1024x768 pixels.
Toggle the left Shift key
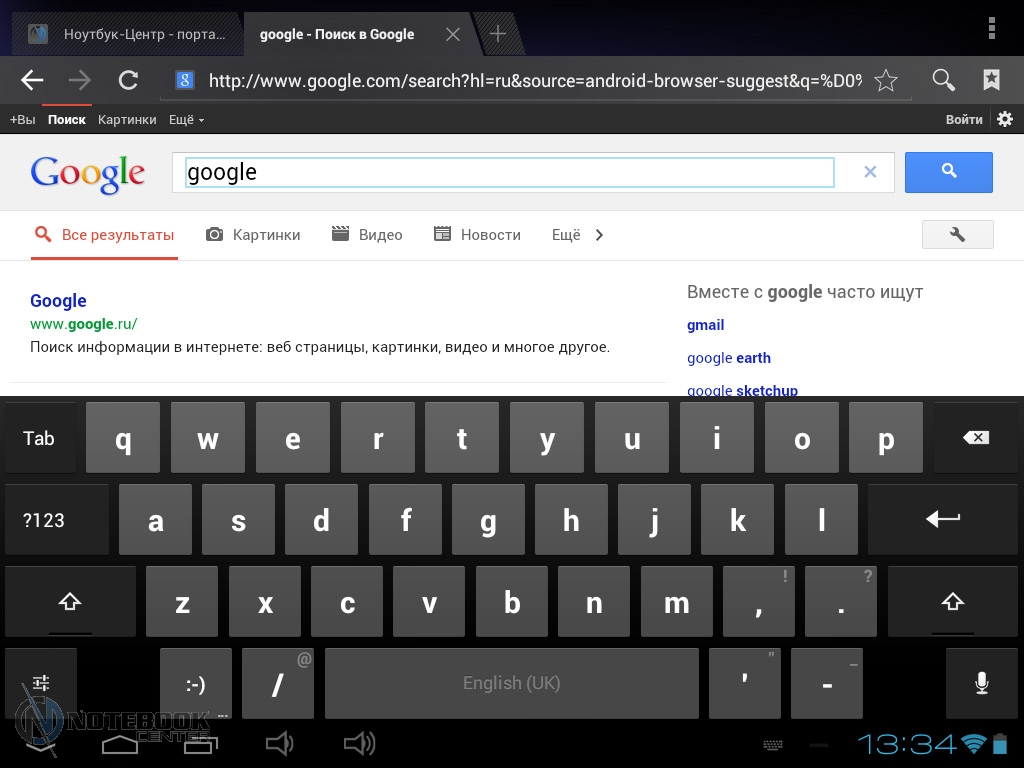(x=69, y=602)
